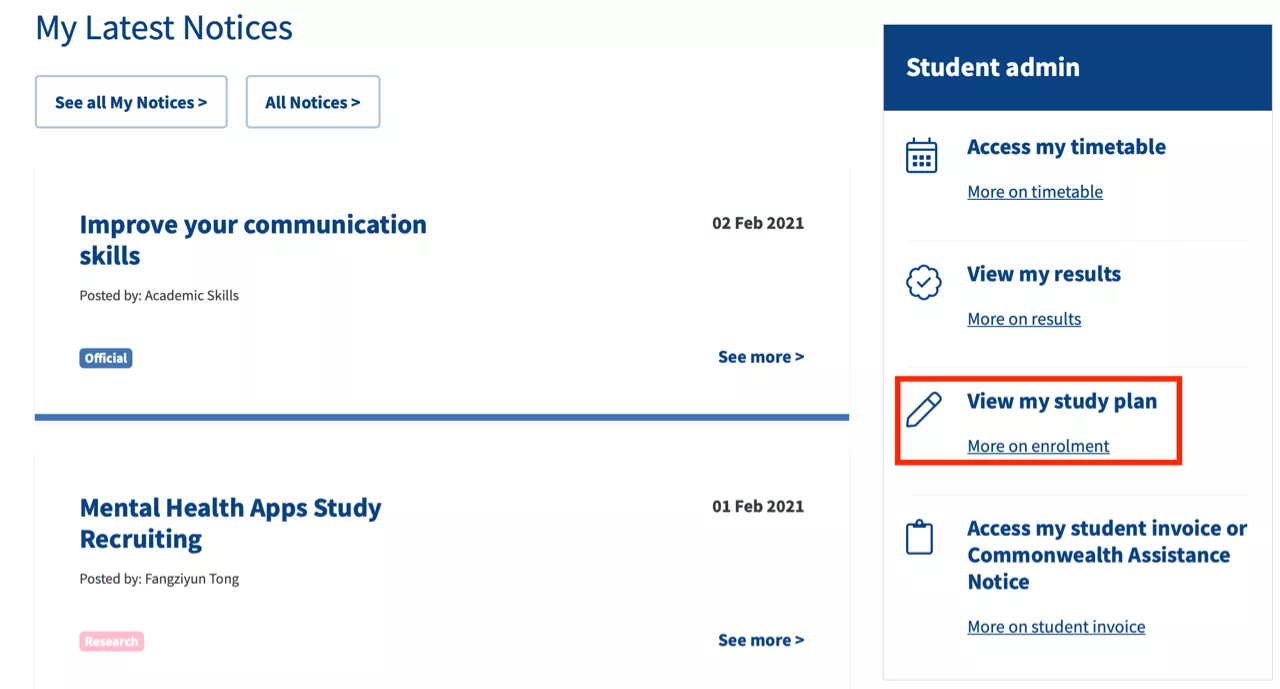This screenshot has height=689, width=1280.
Task: Click the Official tag on the first notice
Action: pos(105,357)
